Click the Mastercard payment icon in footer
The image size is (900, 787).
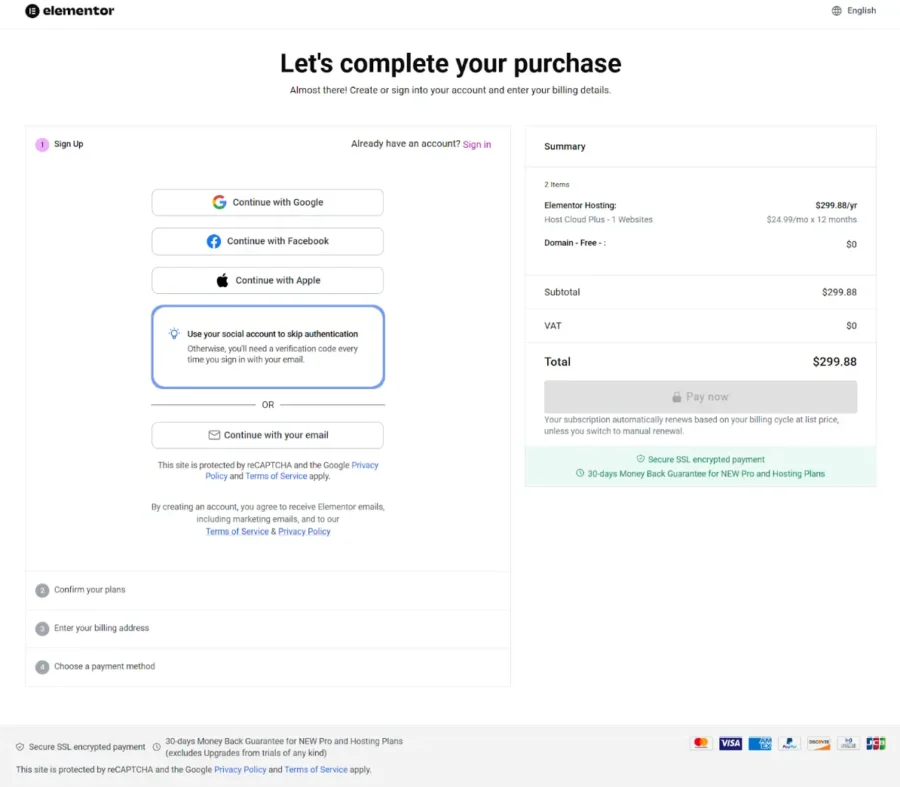[699, 743]
